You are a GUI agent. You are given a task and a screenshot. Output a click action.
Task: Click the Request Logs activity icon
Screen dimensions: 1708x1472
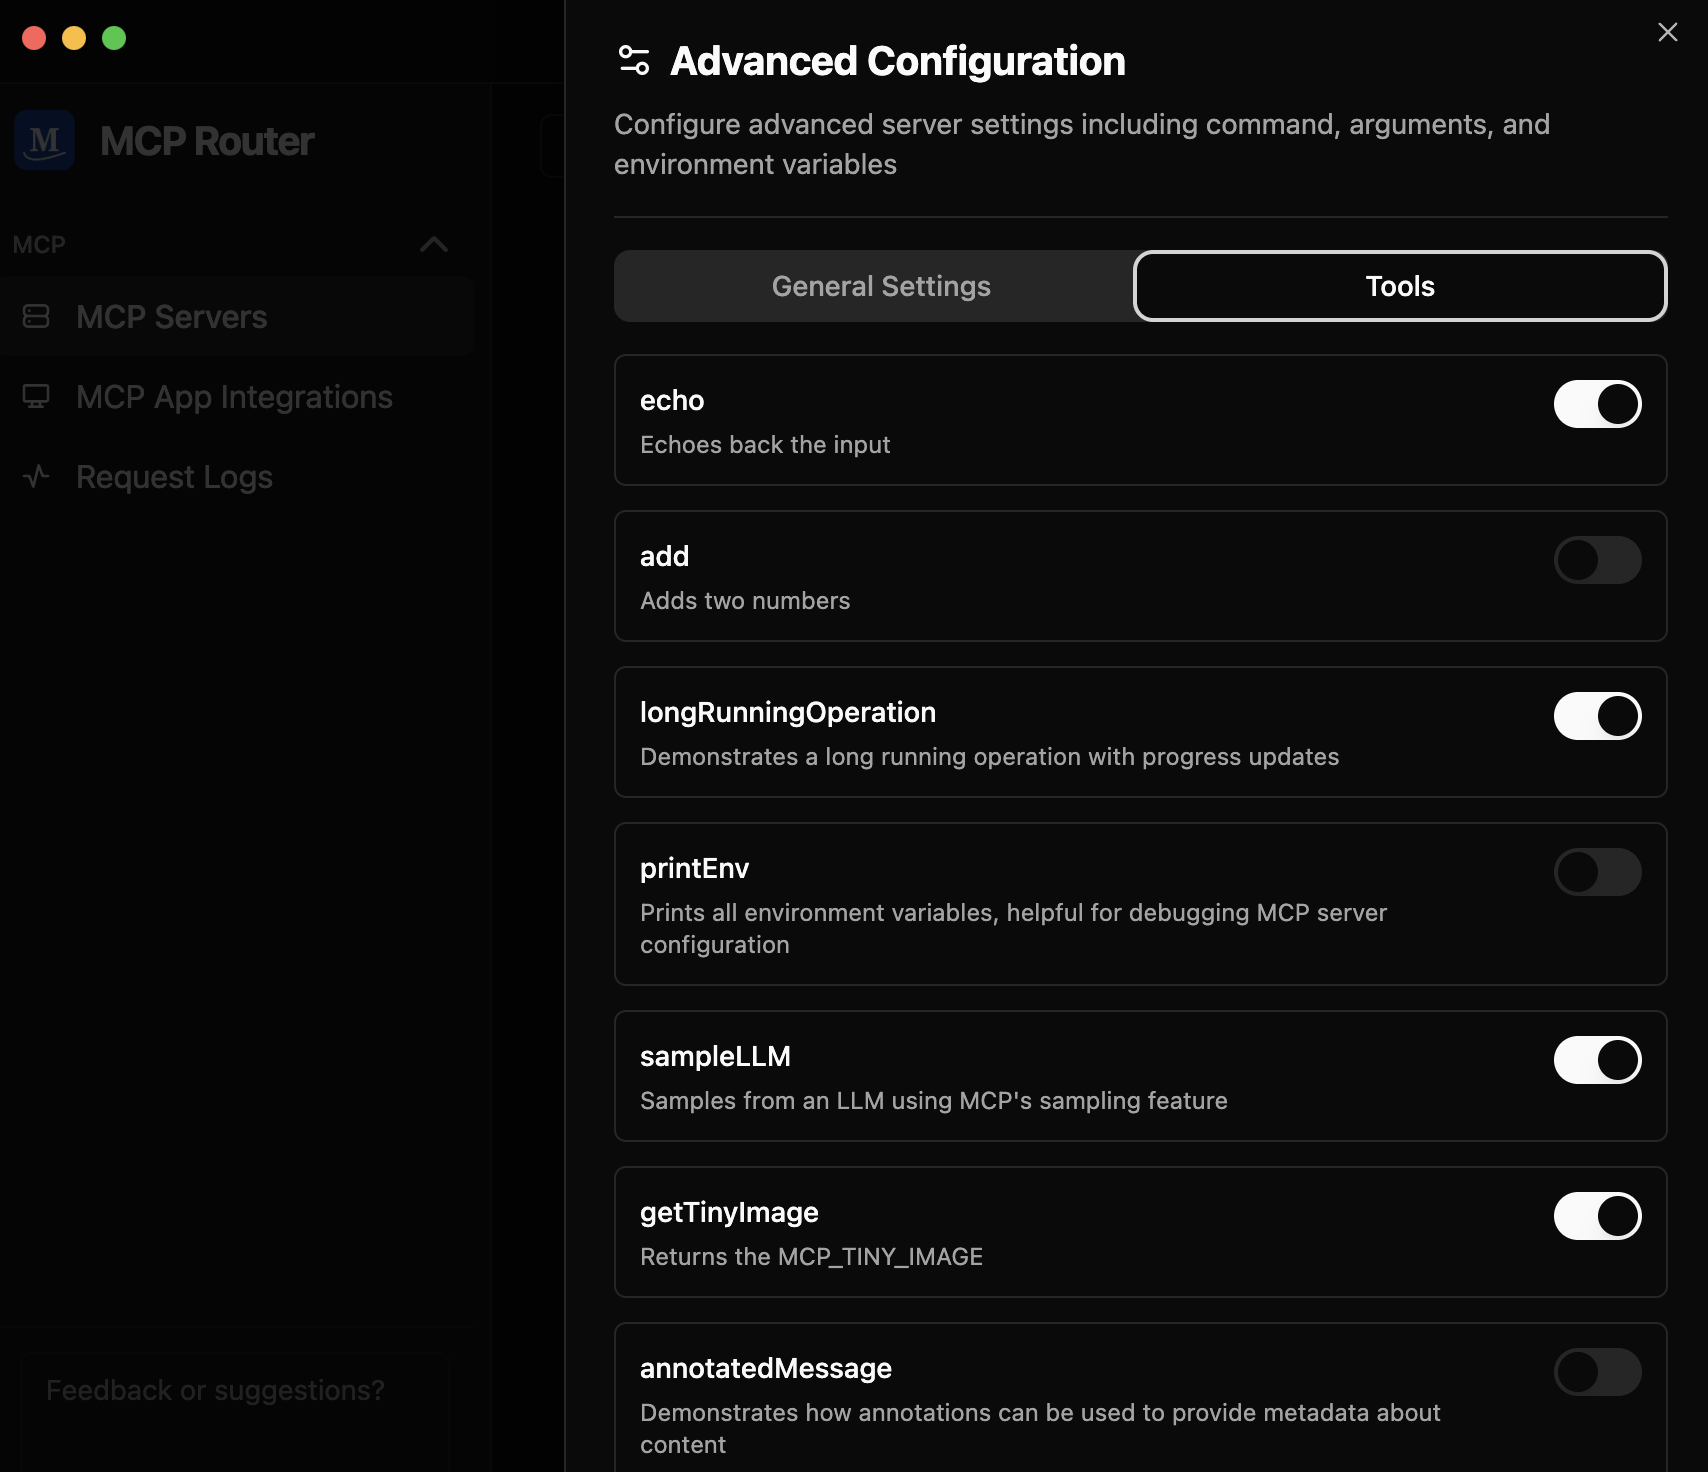36,476
